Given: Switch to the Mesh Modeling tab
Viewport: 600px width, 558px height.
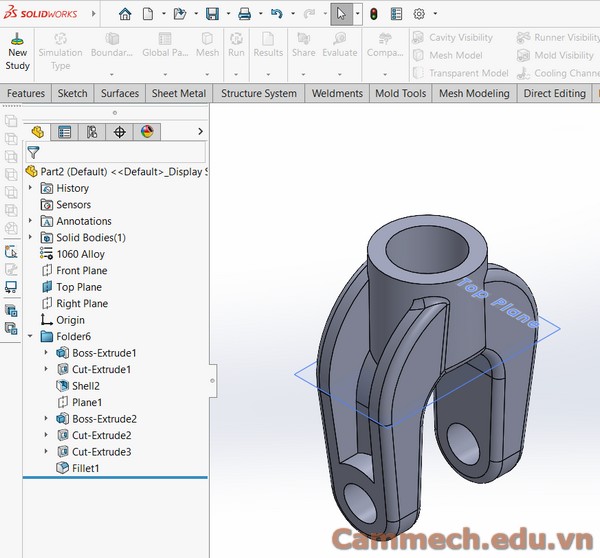Looking at the screenshot, I should tap(474, 93).
